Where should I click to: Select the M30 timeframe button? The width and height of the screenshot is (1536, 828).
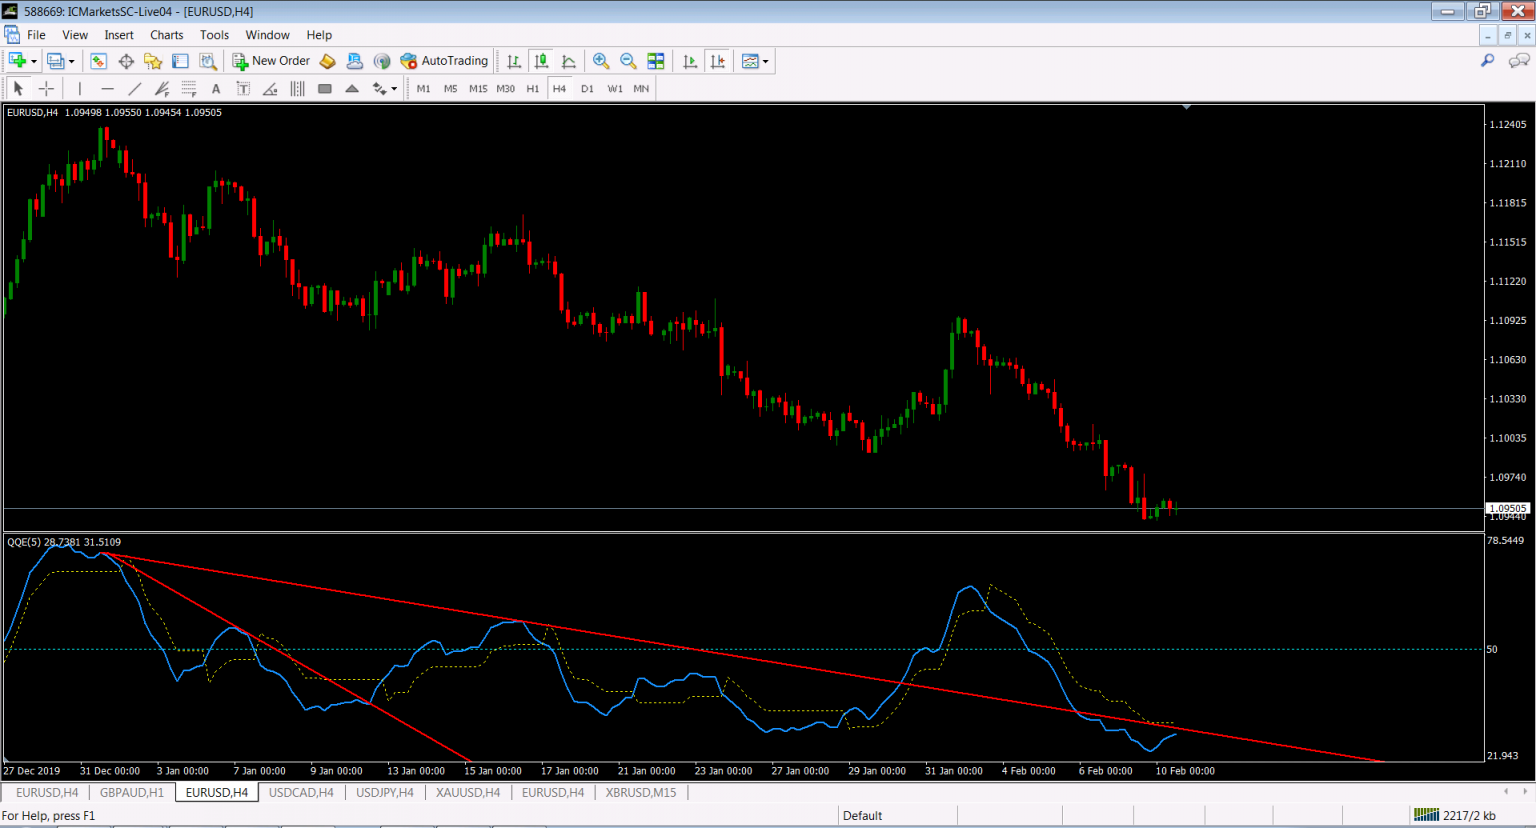click(x=506, y=89)
